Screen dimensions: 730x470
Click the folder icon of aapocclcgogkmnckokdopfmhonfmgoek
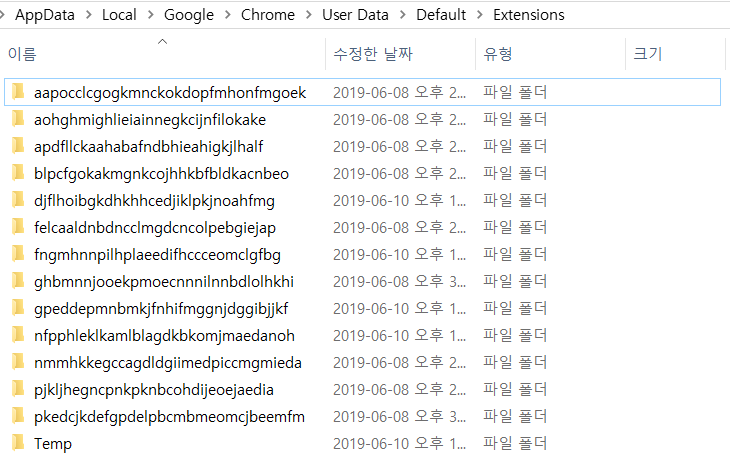pos(18,91)
